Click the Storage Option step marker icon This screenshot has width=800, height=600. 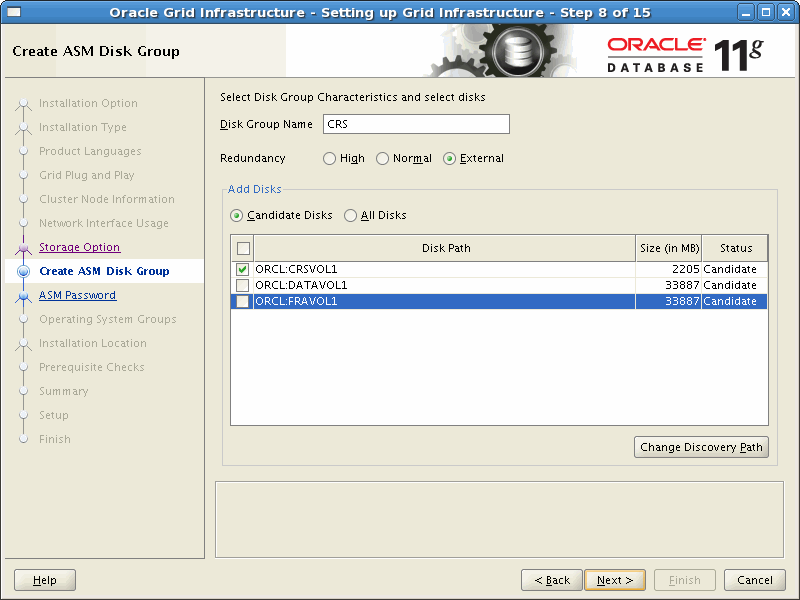23,247
